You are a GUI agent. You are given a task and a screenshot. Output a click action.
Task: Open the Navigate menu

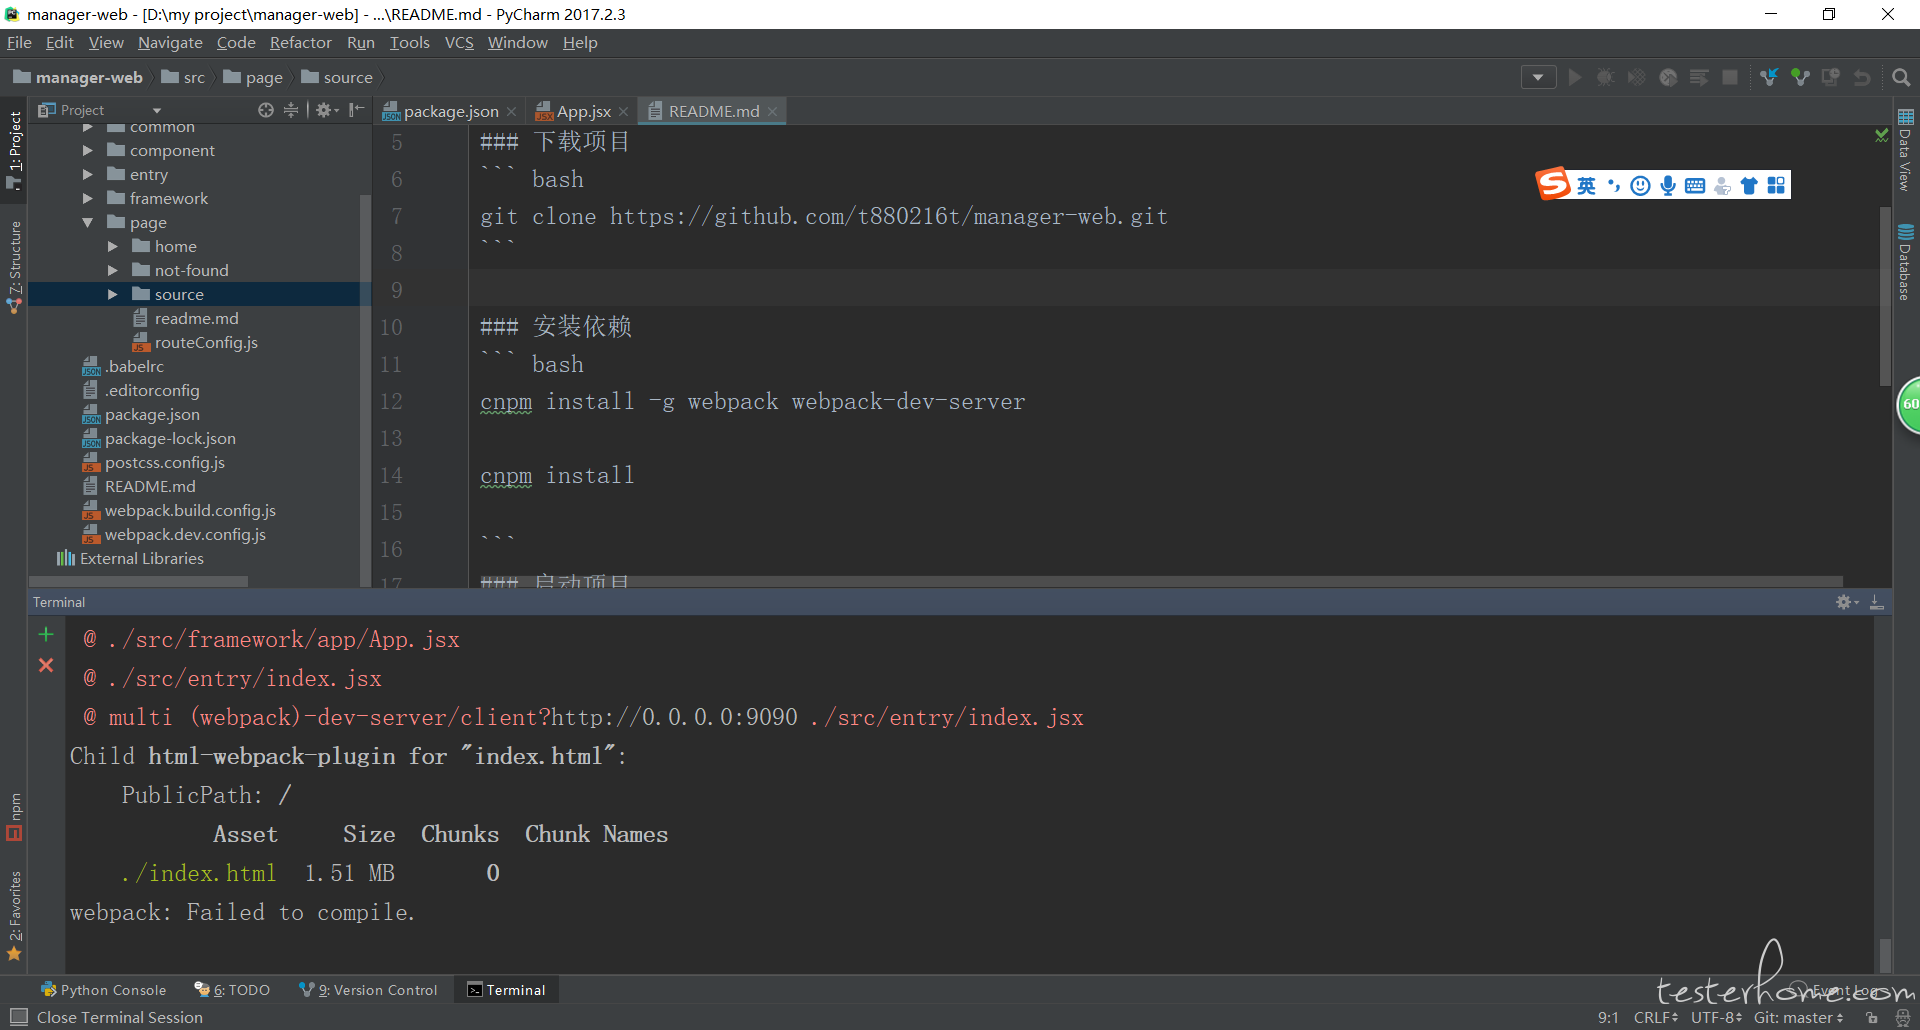coord(170,42)
